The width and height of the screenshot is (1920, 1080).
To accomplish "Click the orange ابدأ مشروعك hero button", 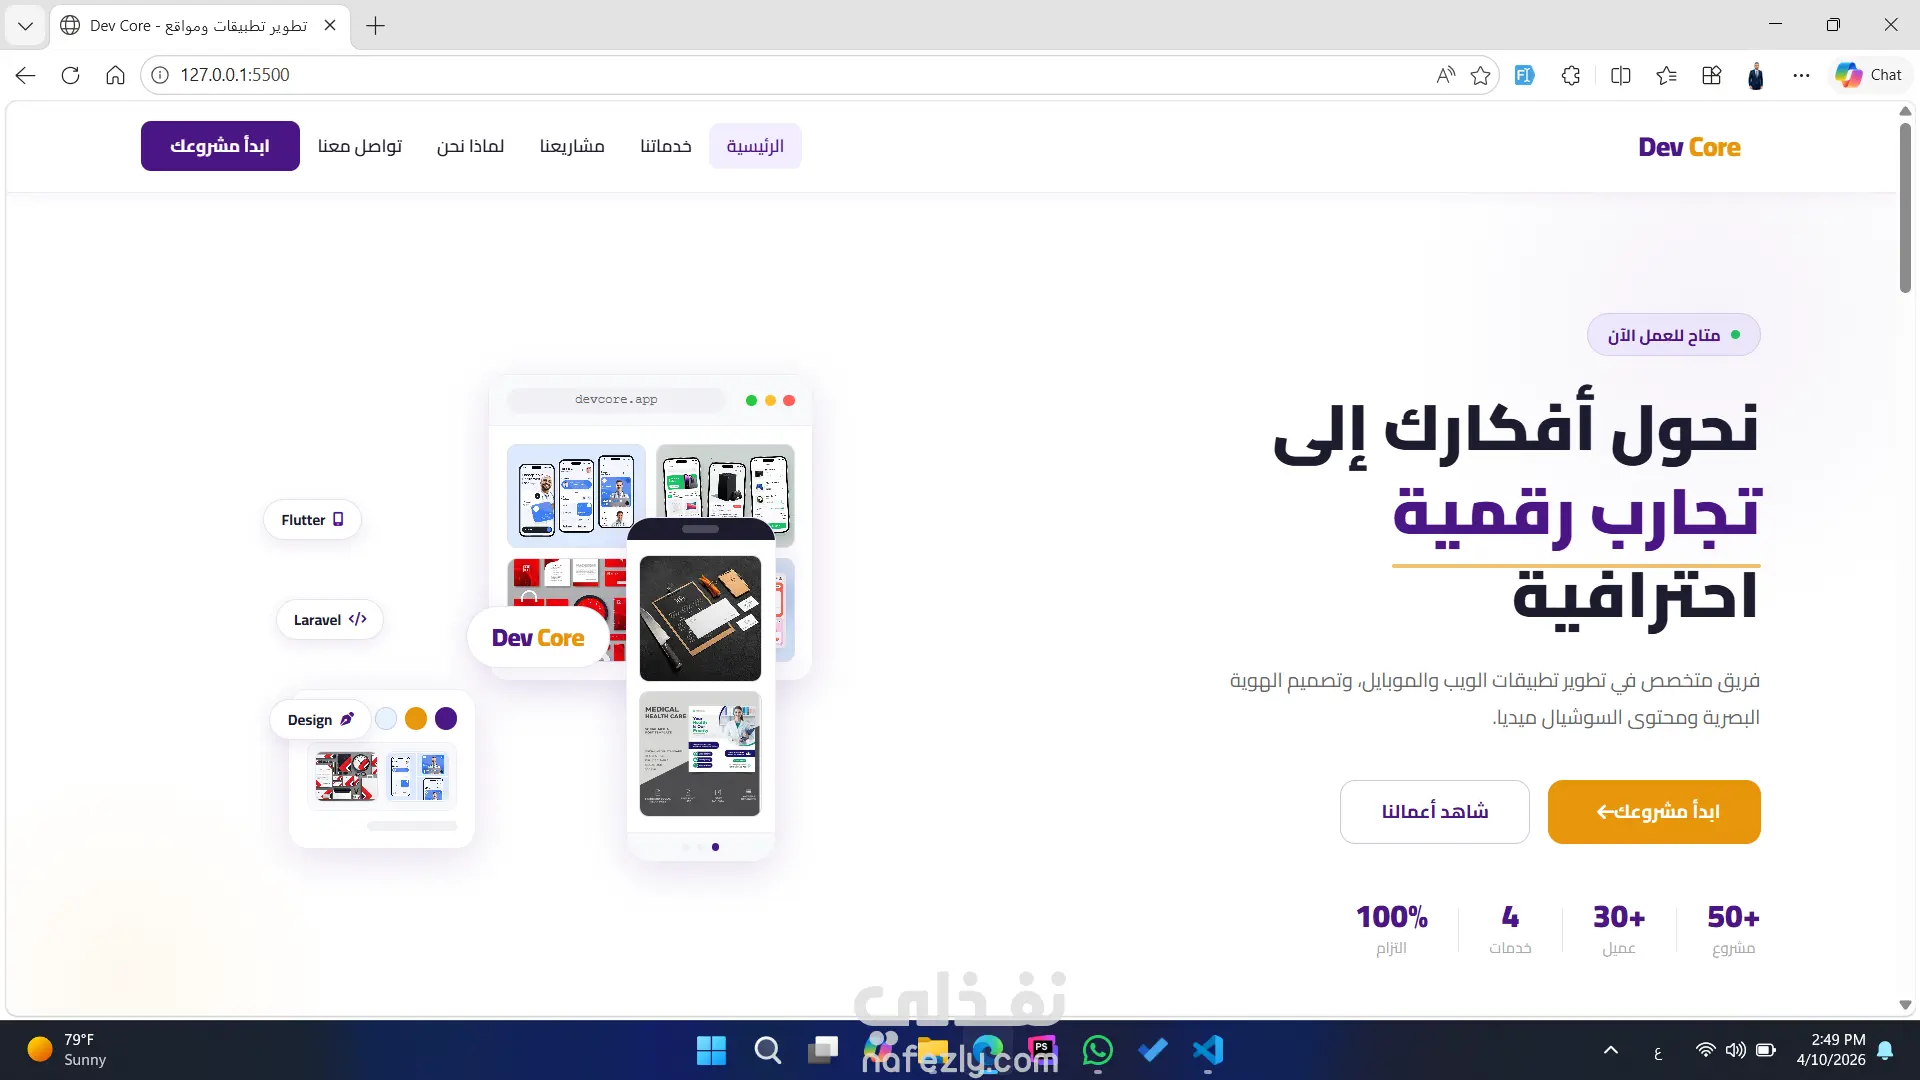I will pos(1654,811).
